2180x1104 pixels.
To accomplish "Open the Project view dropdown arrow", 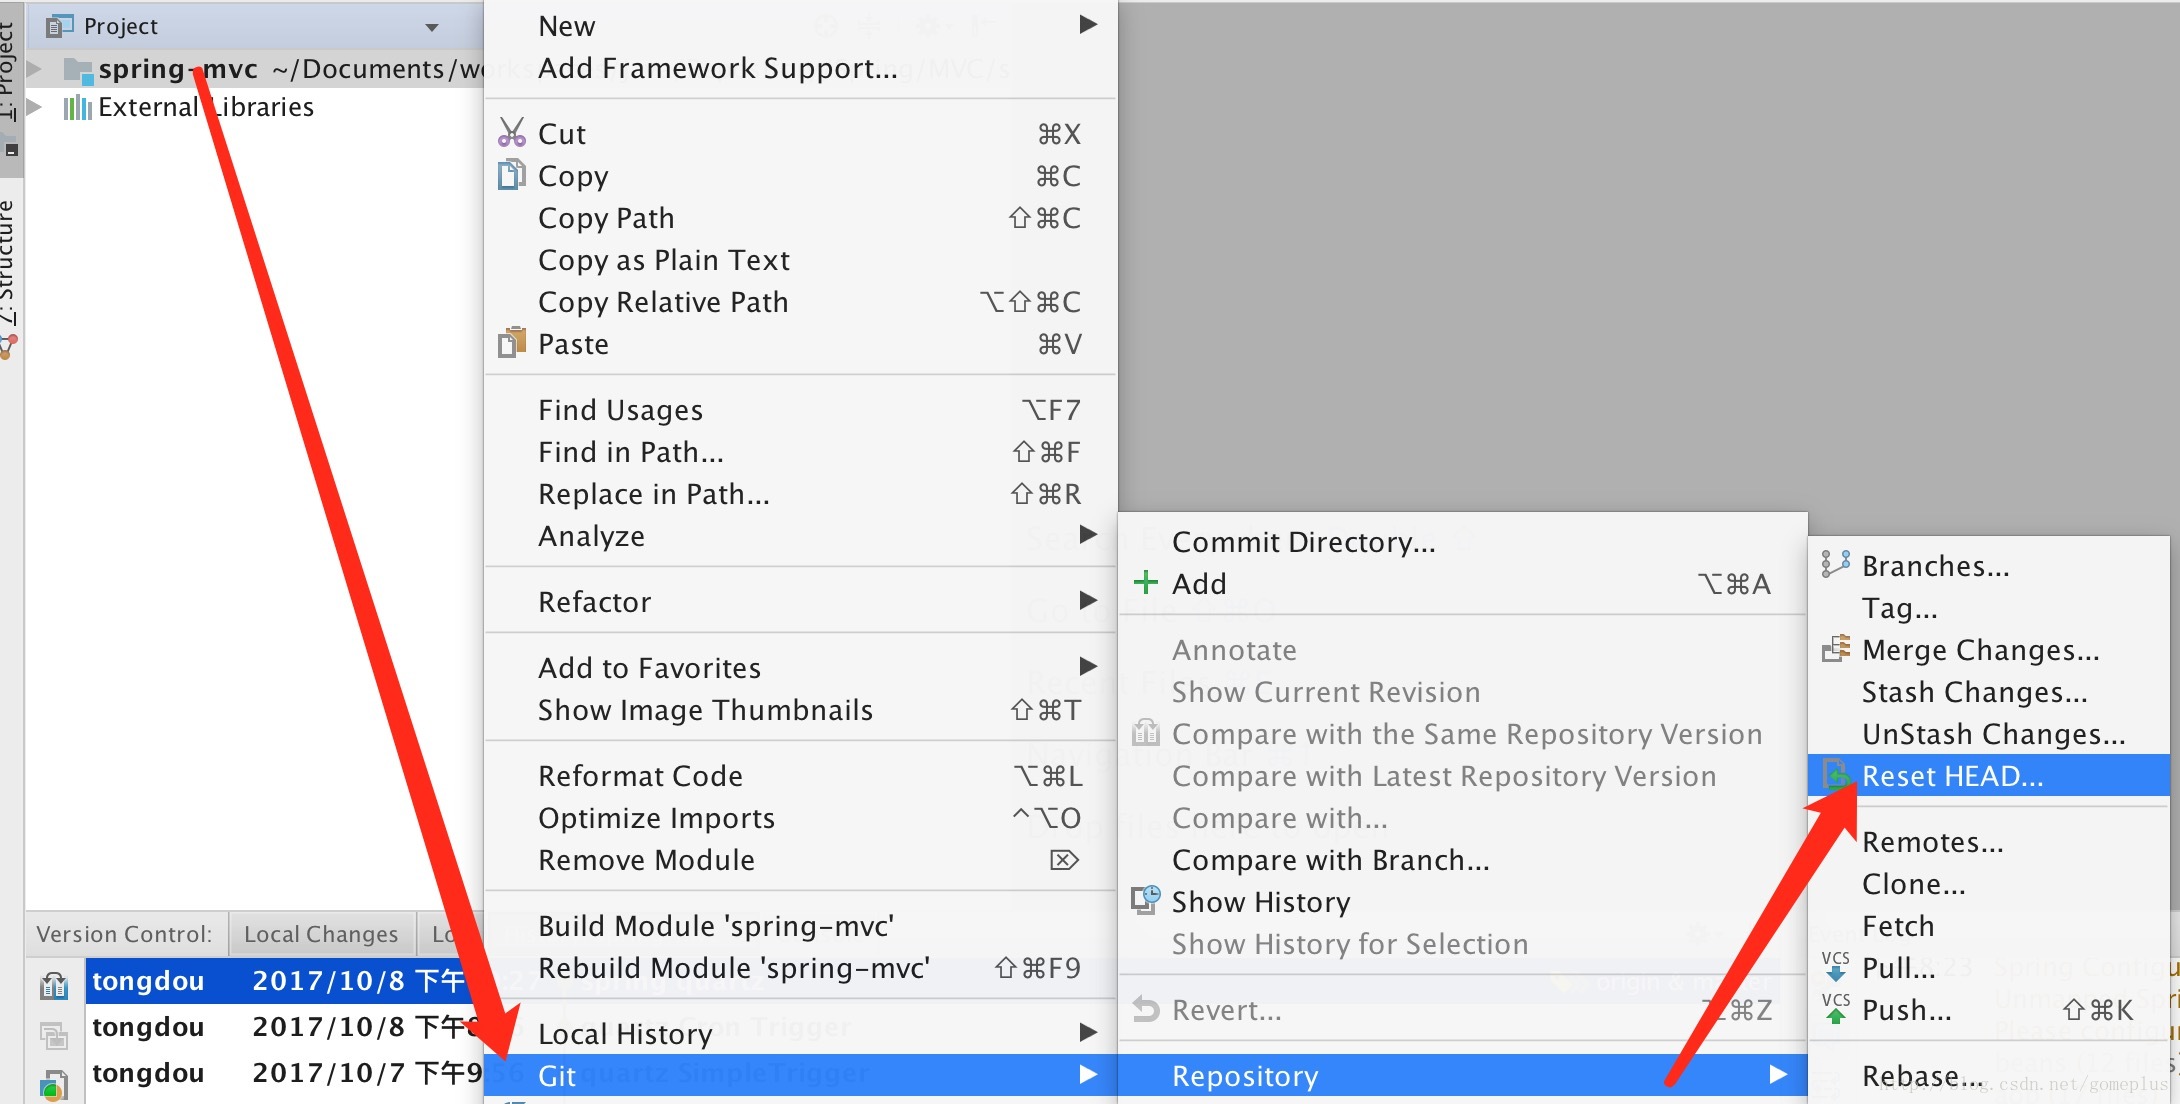I will (432, 27).
